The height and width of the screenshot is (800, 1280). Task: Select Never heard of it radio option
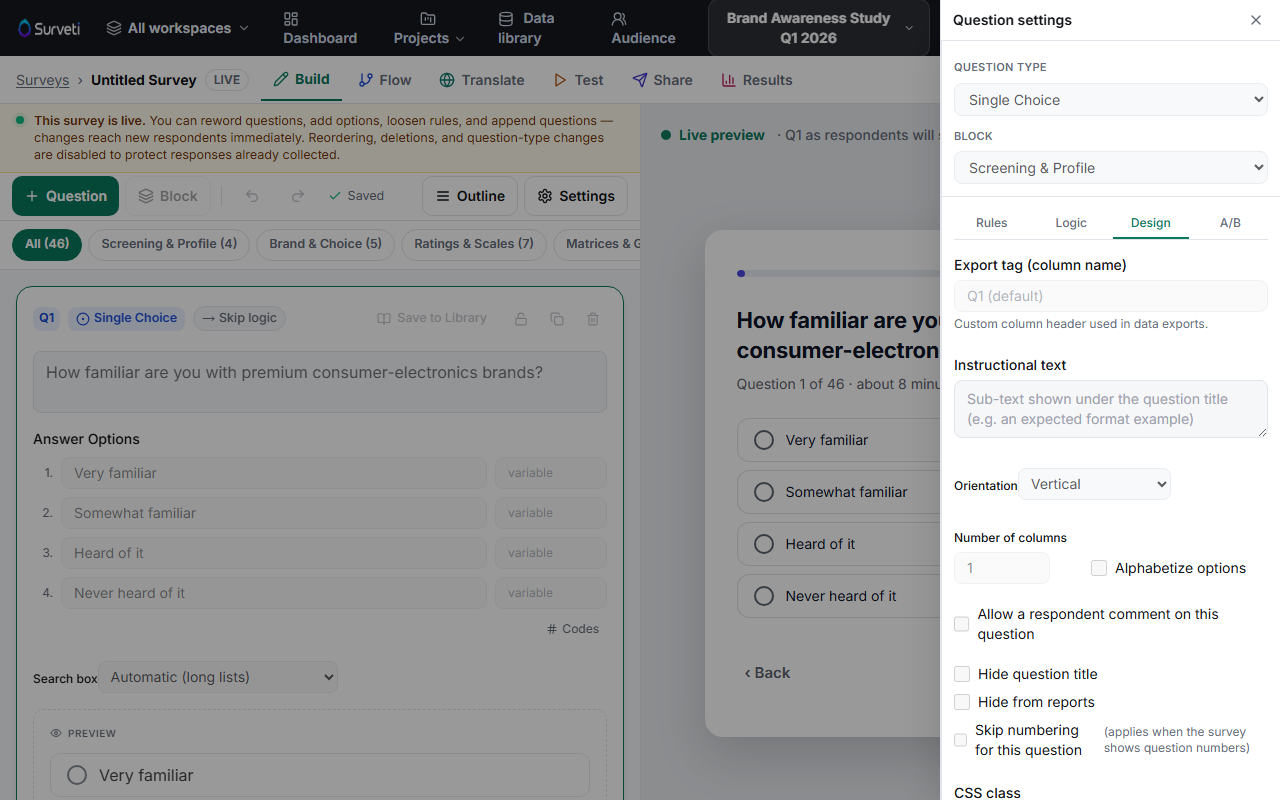point(764,596)
